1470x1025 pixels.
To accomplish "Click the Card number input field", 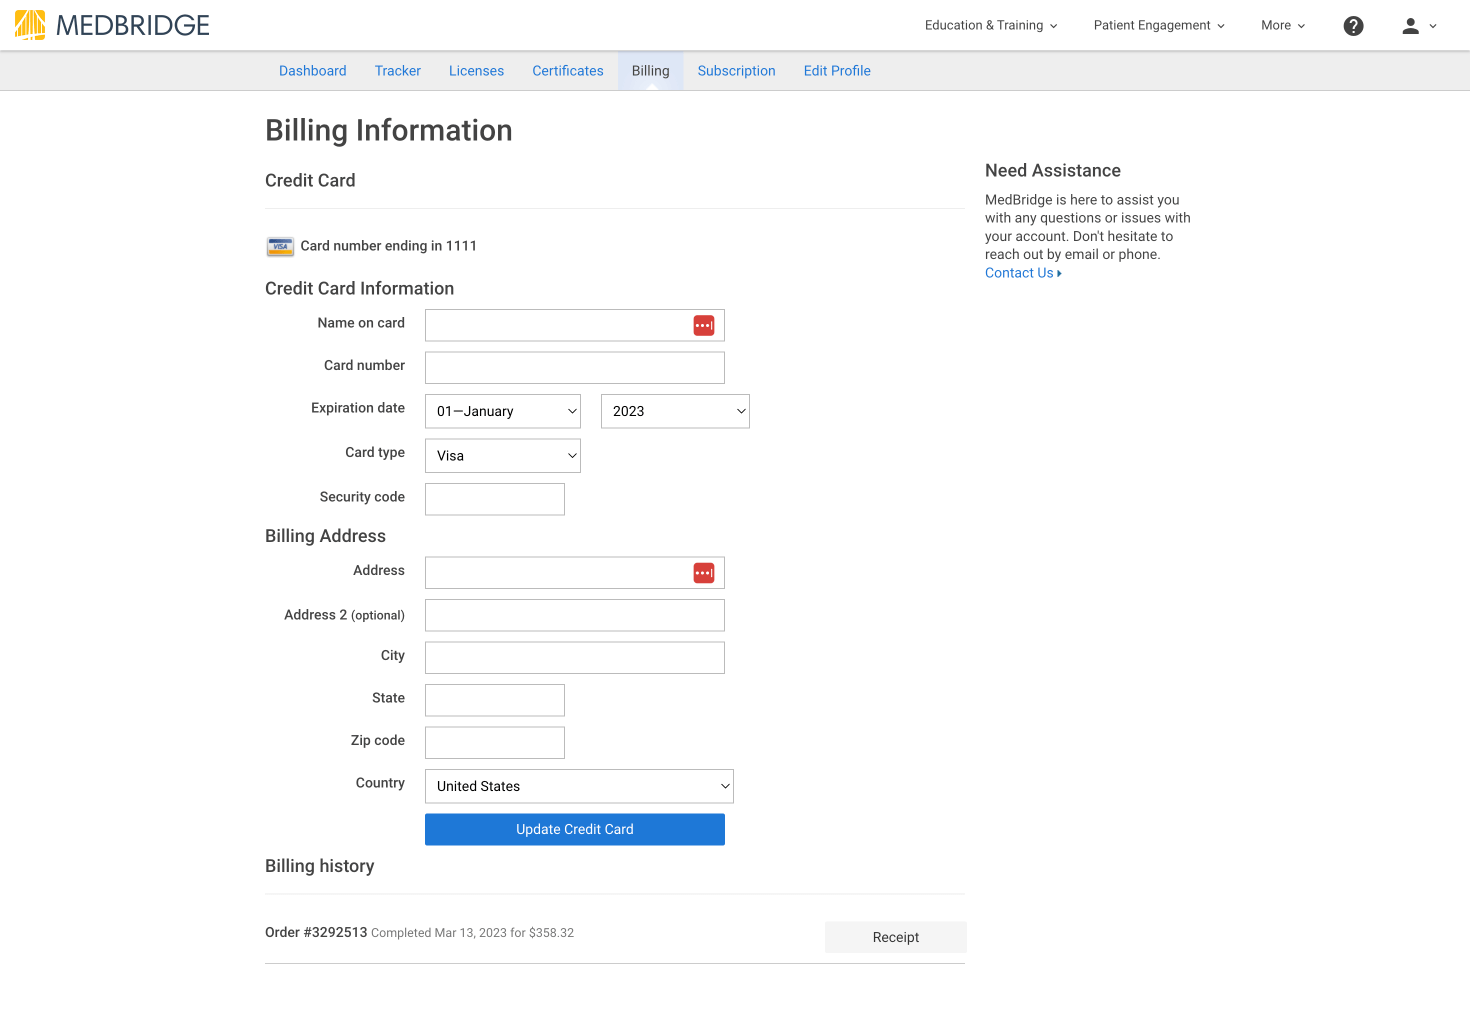I will tap(574, 367).
